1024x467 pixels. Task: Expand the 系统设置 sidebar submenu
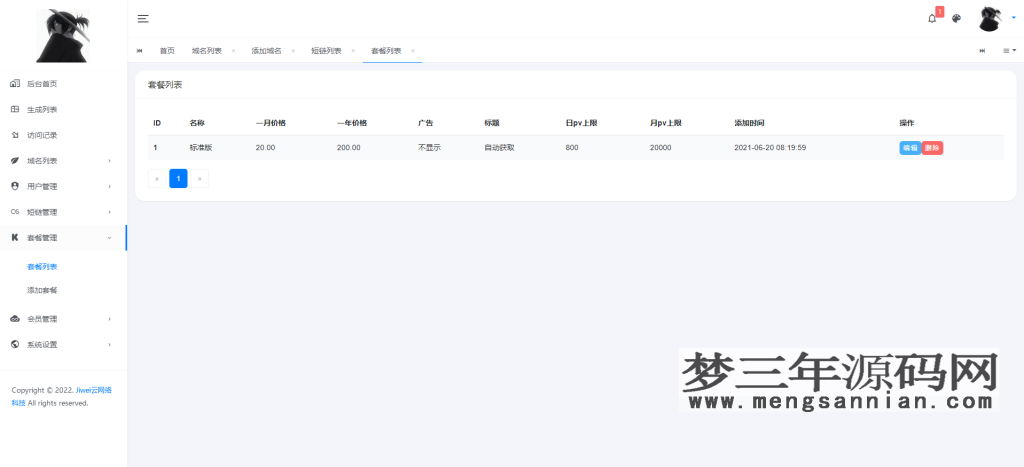(x=63, y=344)
